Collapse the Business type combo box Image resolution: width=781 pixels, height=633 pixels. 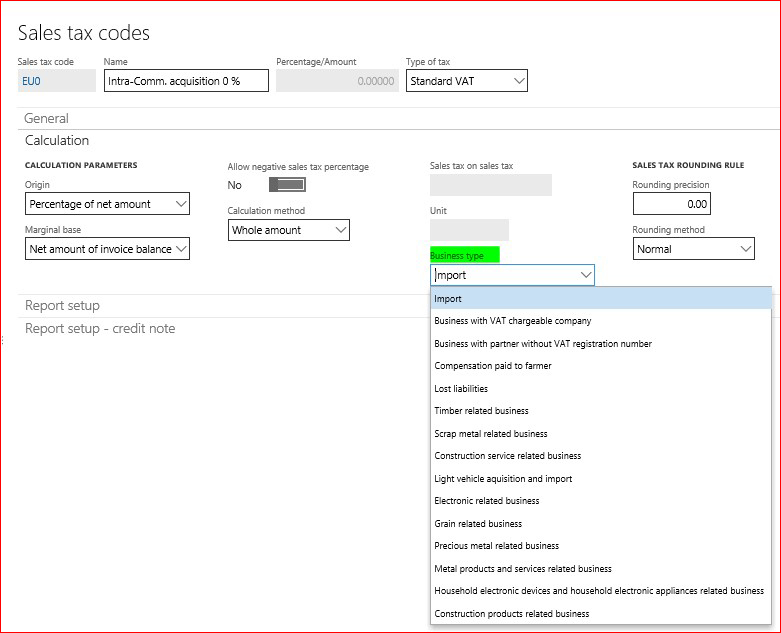(586, 275)
